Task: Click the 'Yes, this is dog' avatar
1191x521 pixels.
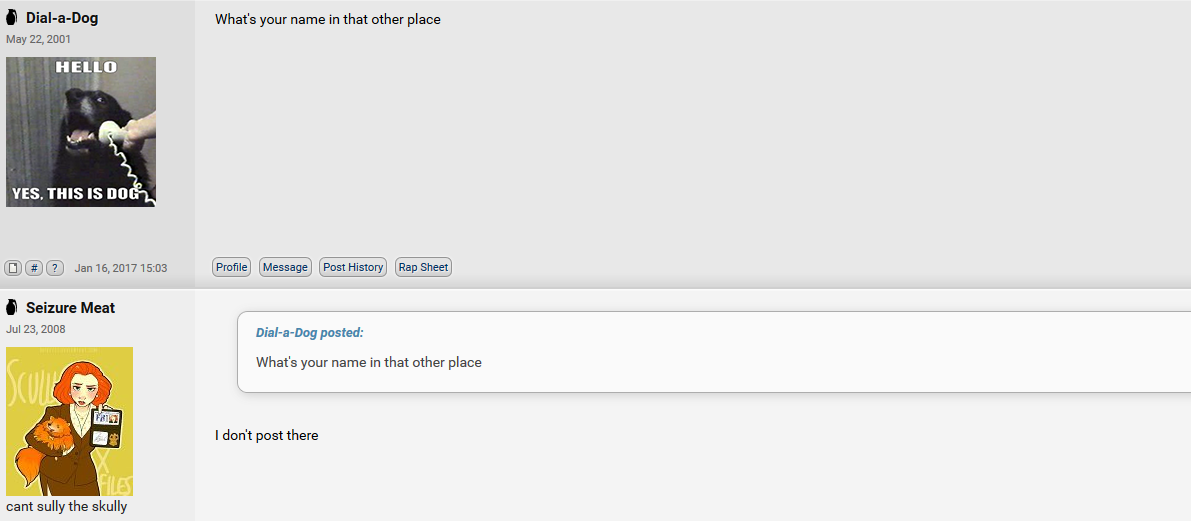Action: pyautogui.click(x=81, y=132)
